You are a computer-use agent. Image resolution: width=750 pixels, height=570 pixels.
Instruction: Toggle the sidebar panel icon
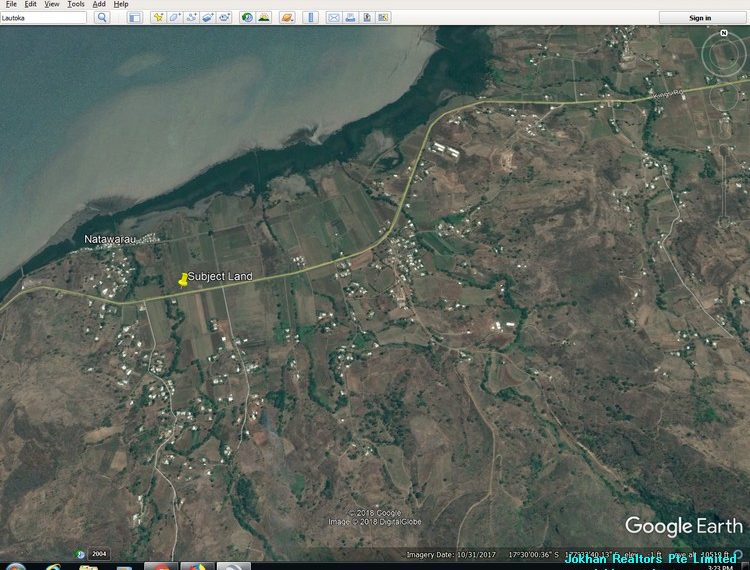(135, 18)
